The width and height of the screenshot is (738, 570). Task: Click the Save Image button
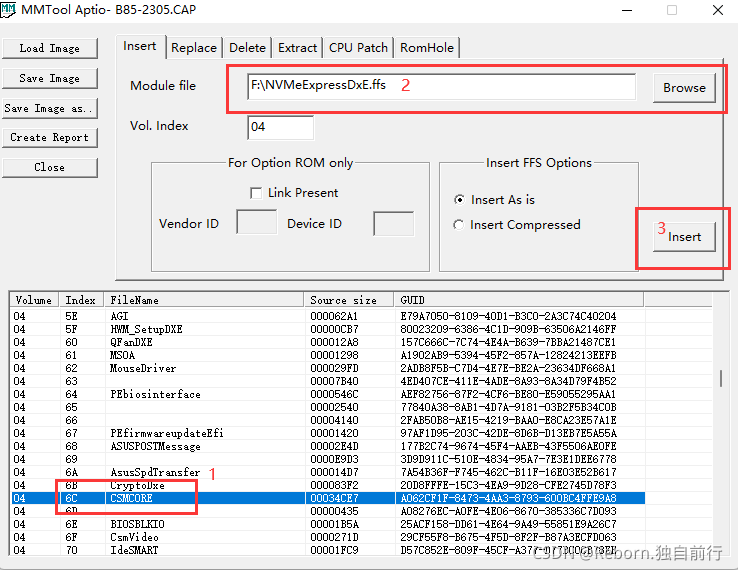50,79
